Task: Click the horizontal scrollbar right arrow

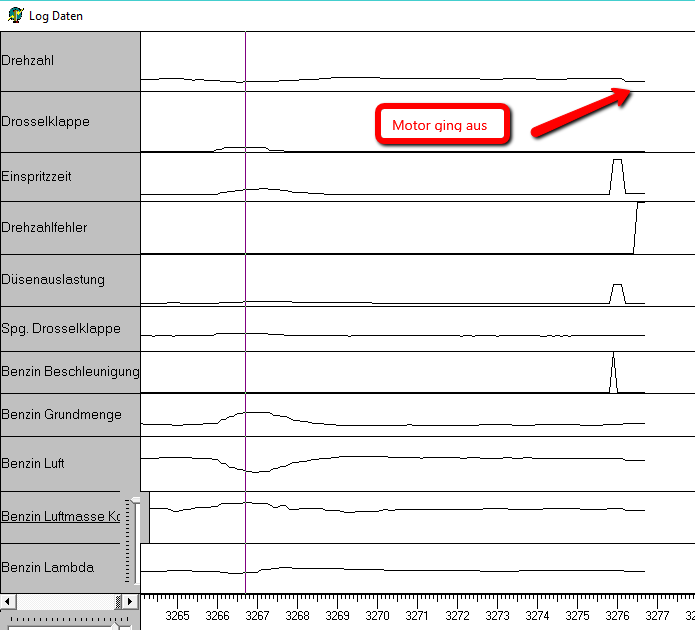Action: tap(131, 601)
